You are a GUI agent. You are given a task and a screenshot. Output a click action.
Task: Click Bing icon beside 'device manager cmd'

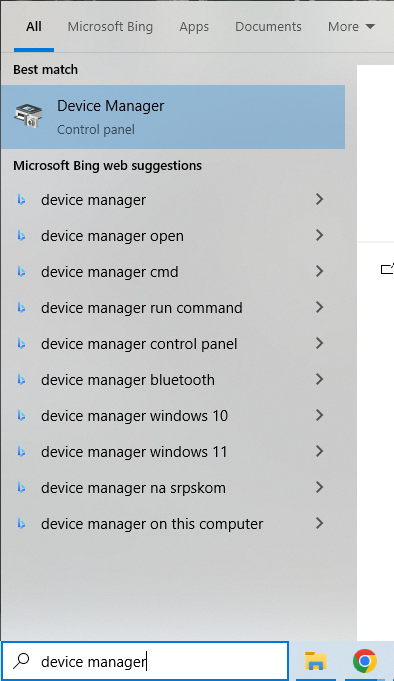pyautogui.click(x=21, y=272)
